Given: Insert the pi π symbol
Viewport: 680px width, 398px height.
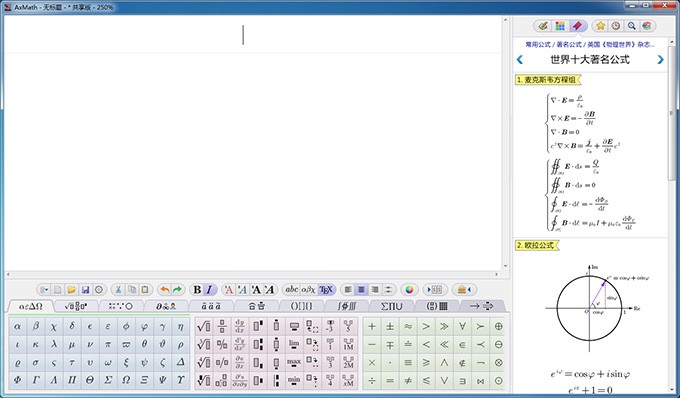Looking at the screenshot, I should click(108, 345).
